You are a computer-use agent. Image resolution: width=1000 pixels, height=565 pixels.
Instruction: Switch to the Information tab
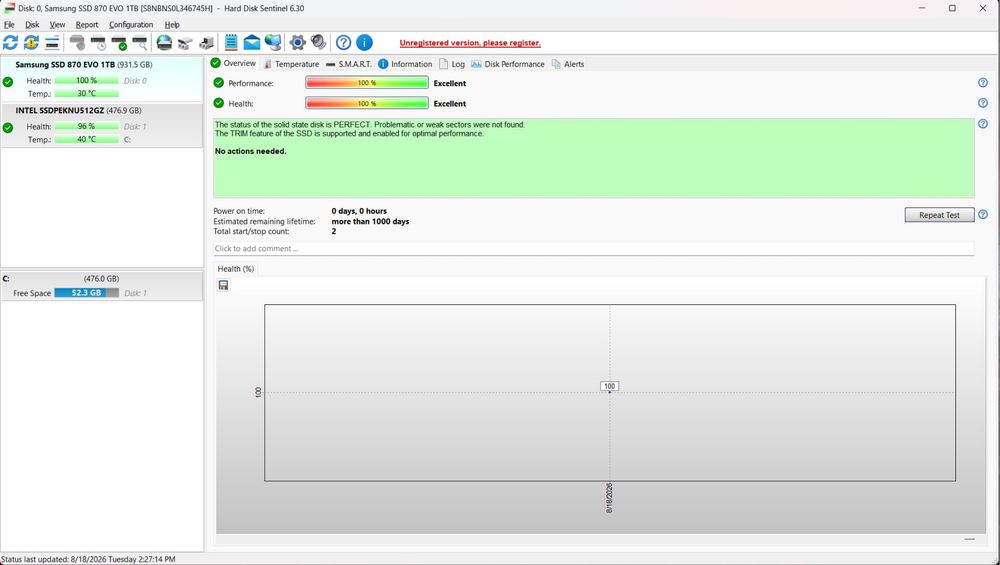405,64
